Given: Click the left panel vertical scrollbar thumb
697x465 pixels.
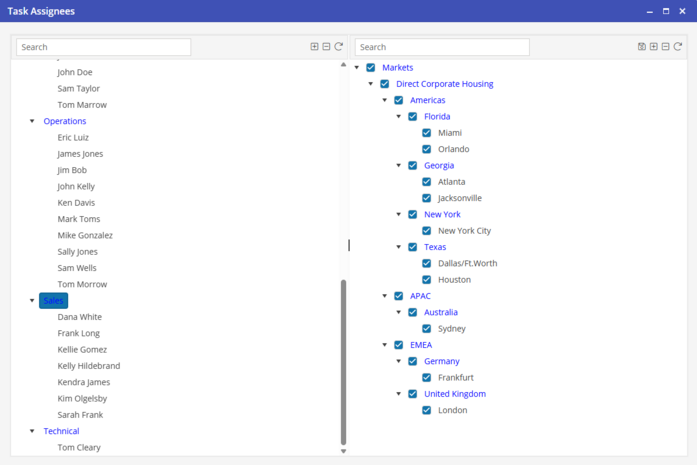Looking at the screenshot, I should pos(343,360).
